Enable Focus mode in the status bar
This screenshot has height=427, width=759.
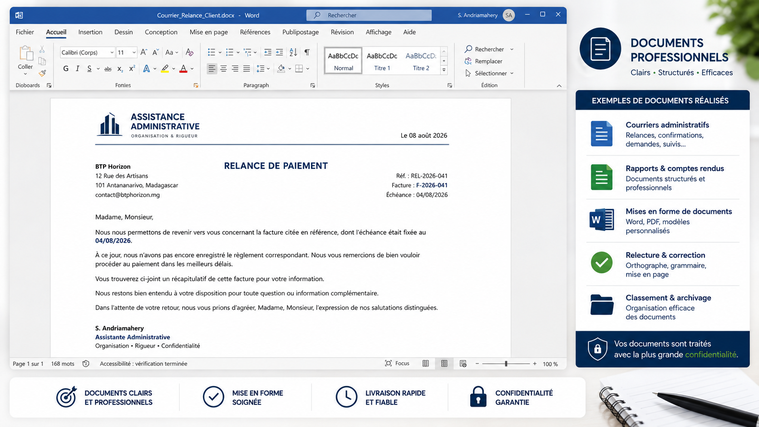(397, 364)
